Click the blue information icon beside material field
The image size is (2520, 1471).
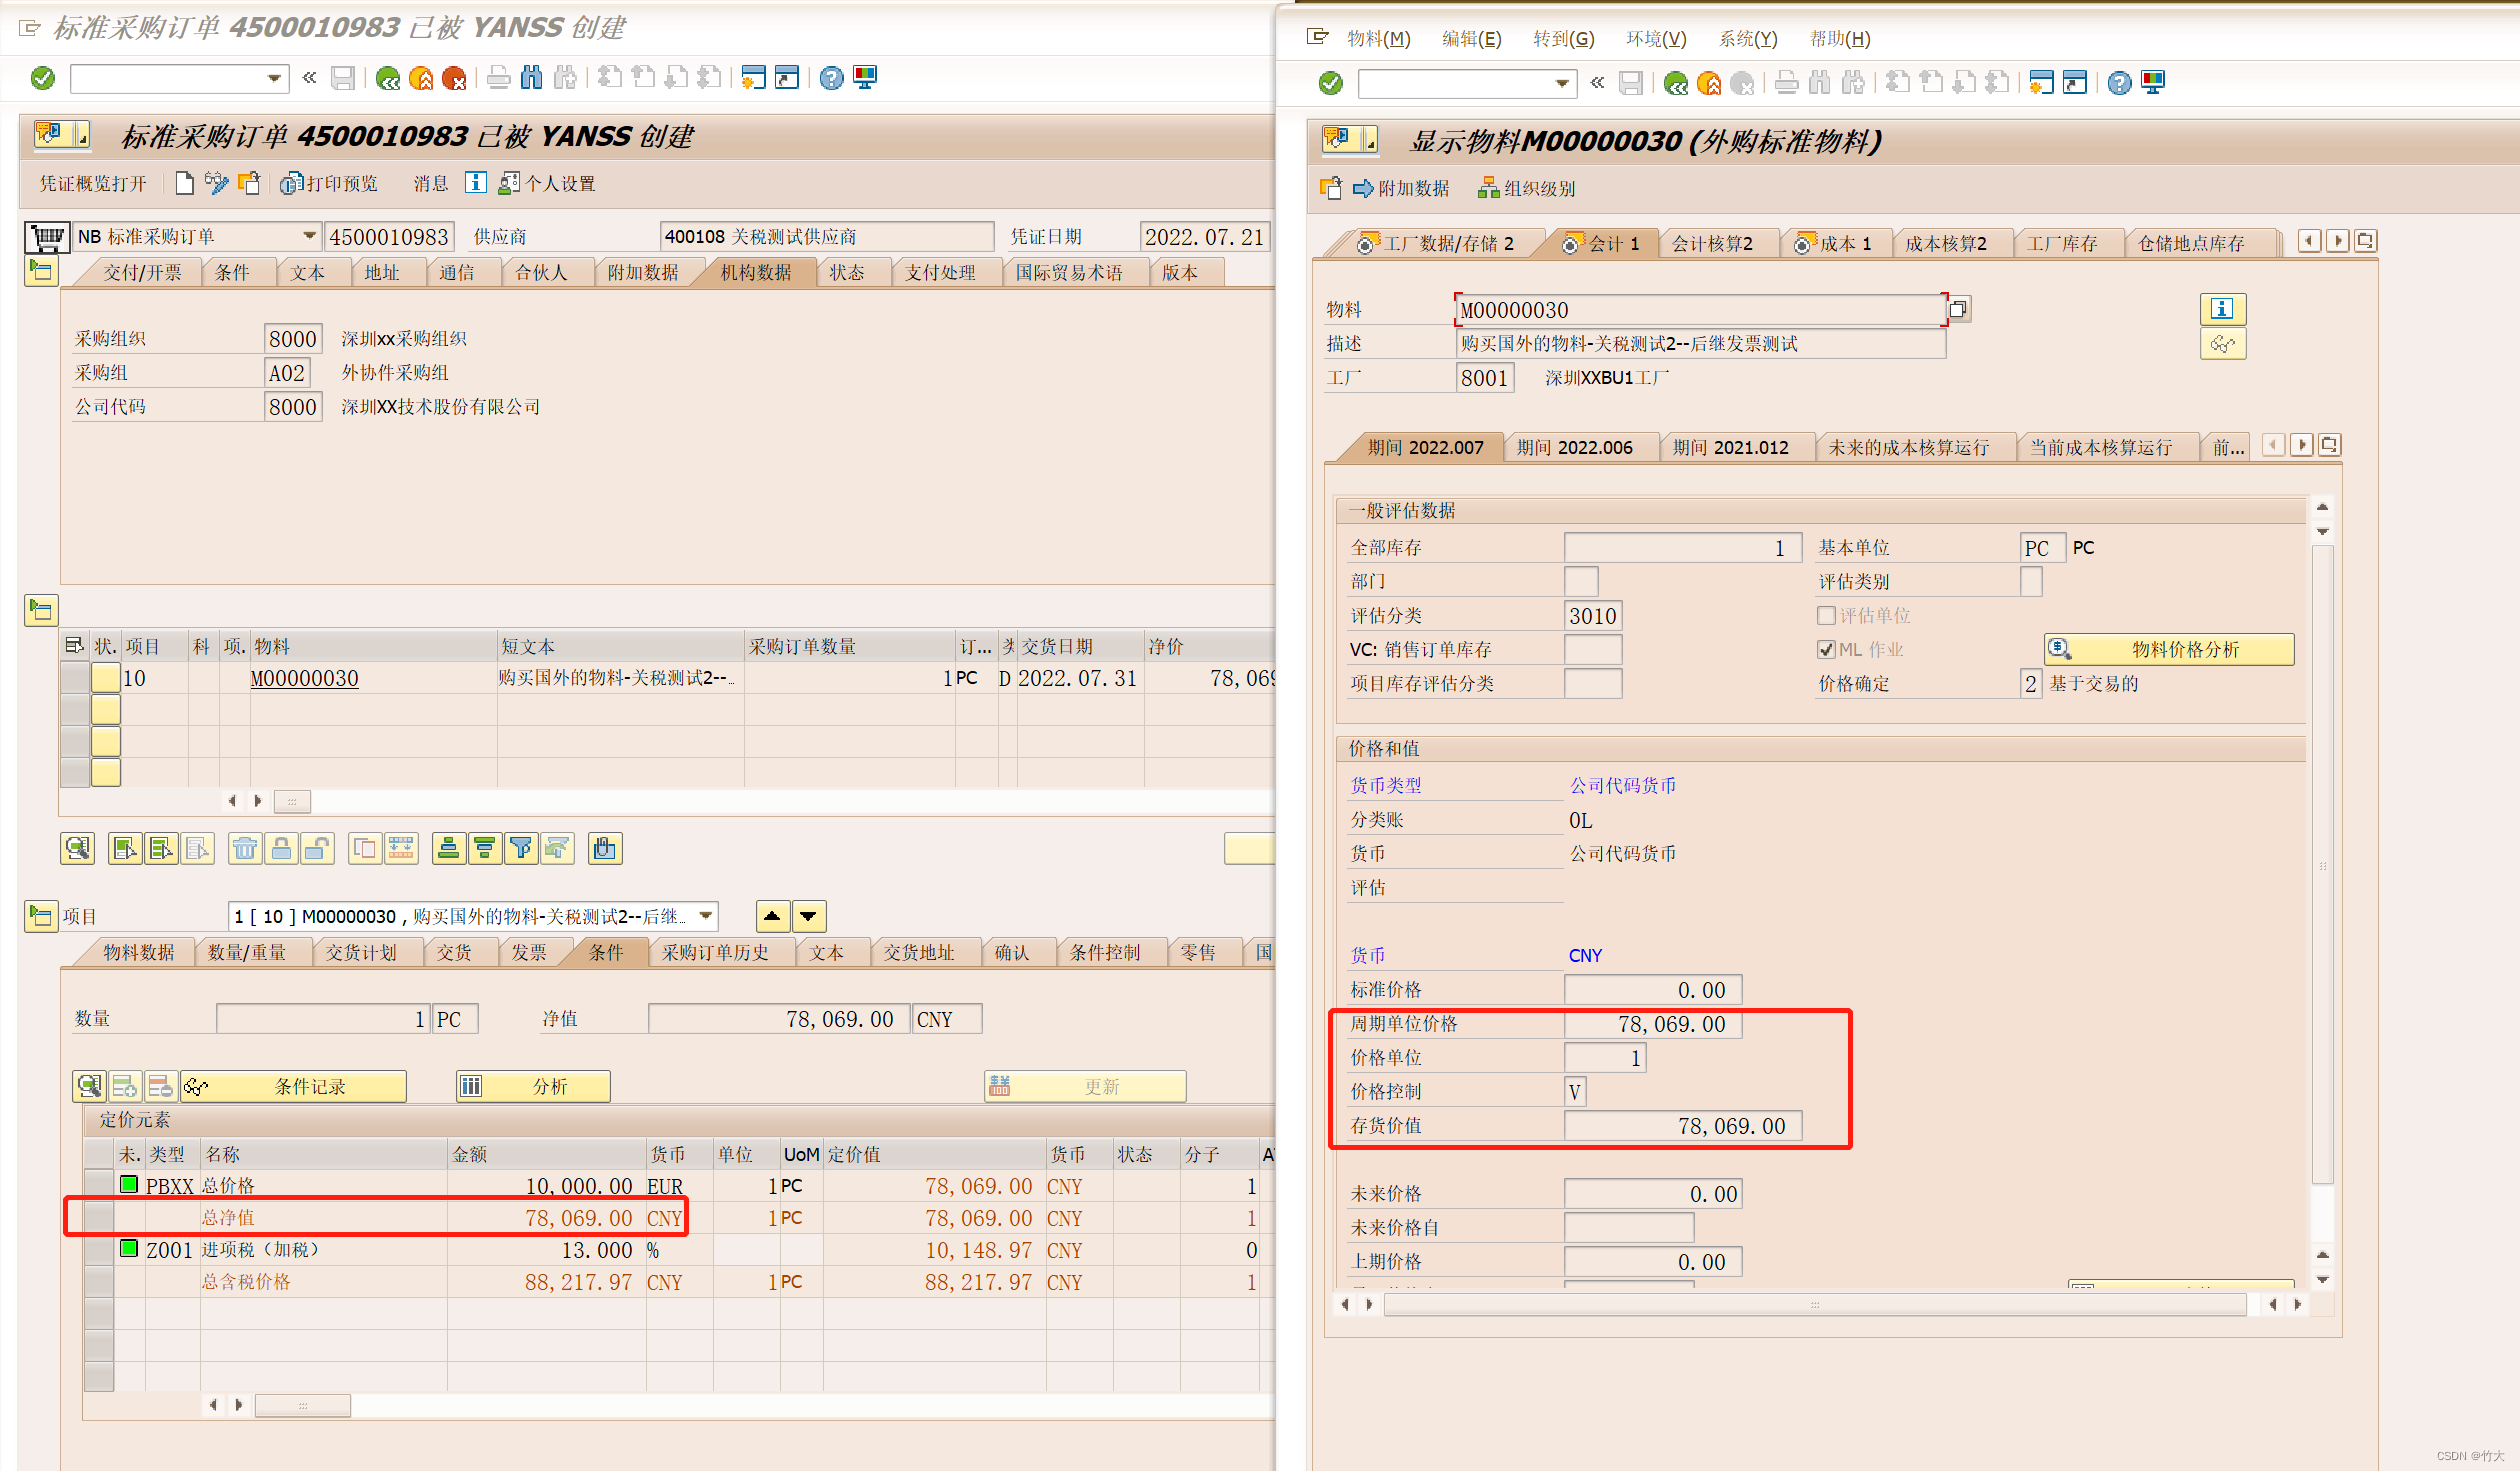(2222, 309)
